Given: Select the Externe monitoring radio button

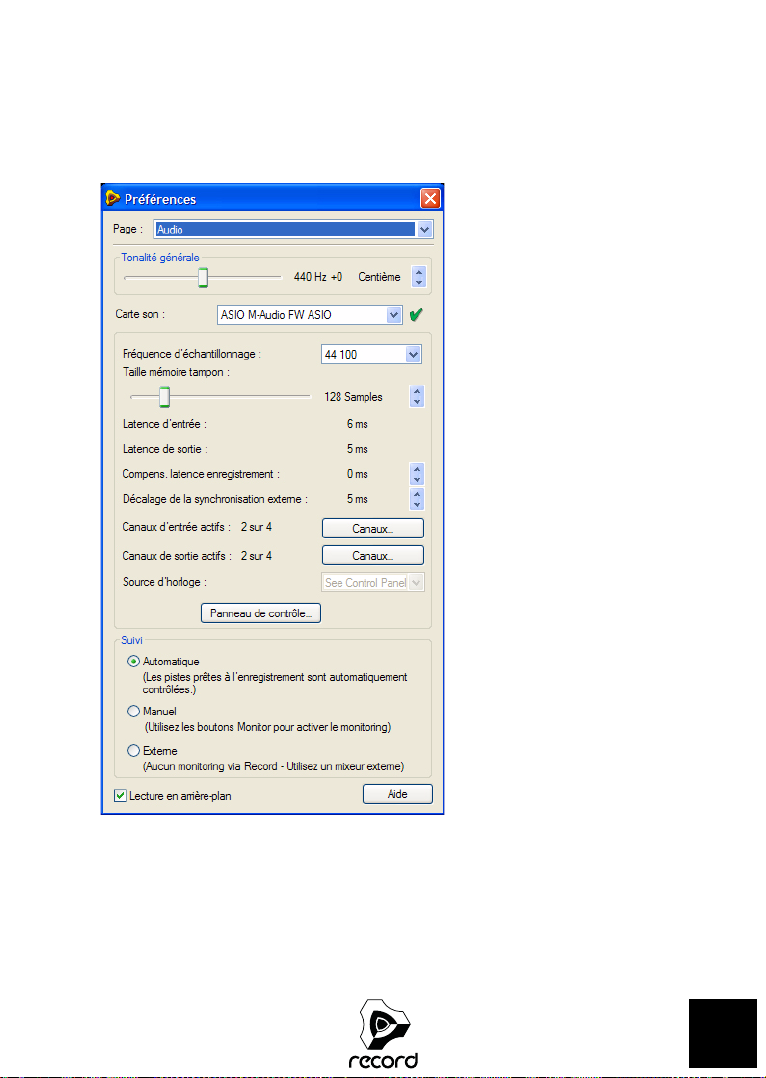Looking at the screenshot, I should pyautogui.click(x=134, y=751).
